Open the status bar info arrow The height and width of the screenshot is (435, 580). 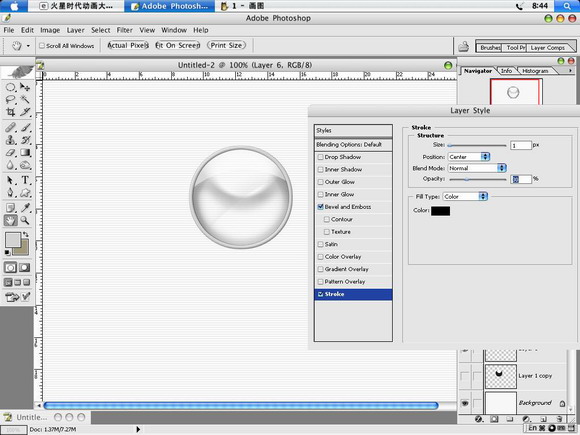coord(138,429)
